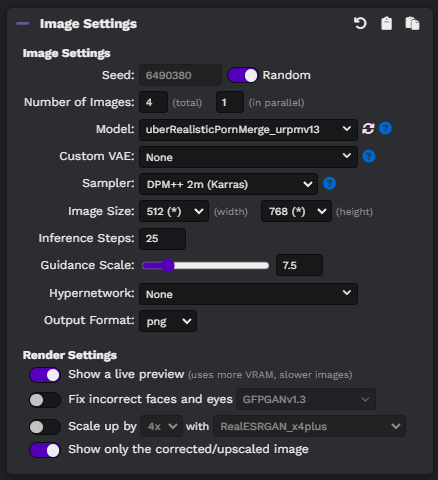
Task: Open the Sampler dropdown showing DPM++ 2m (Karras)
Action: [228, 184]
